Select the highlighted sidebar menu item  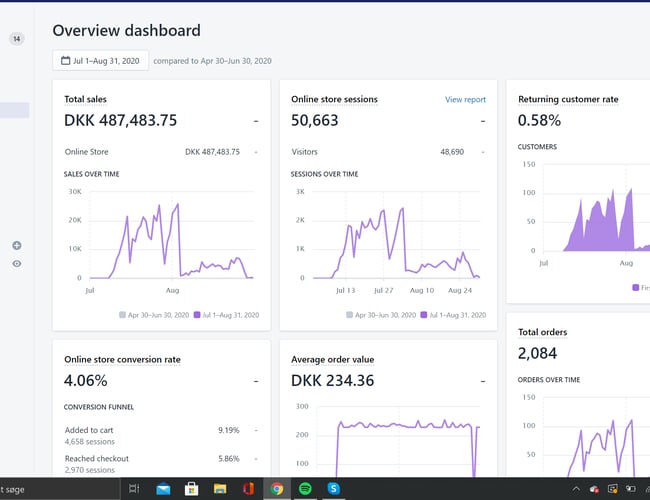[x=15, y=111]
